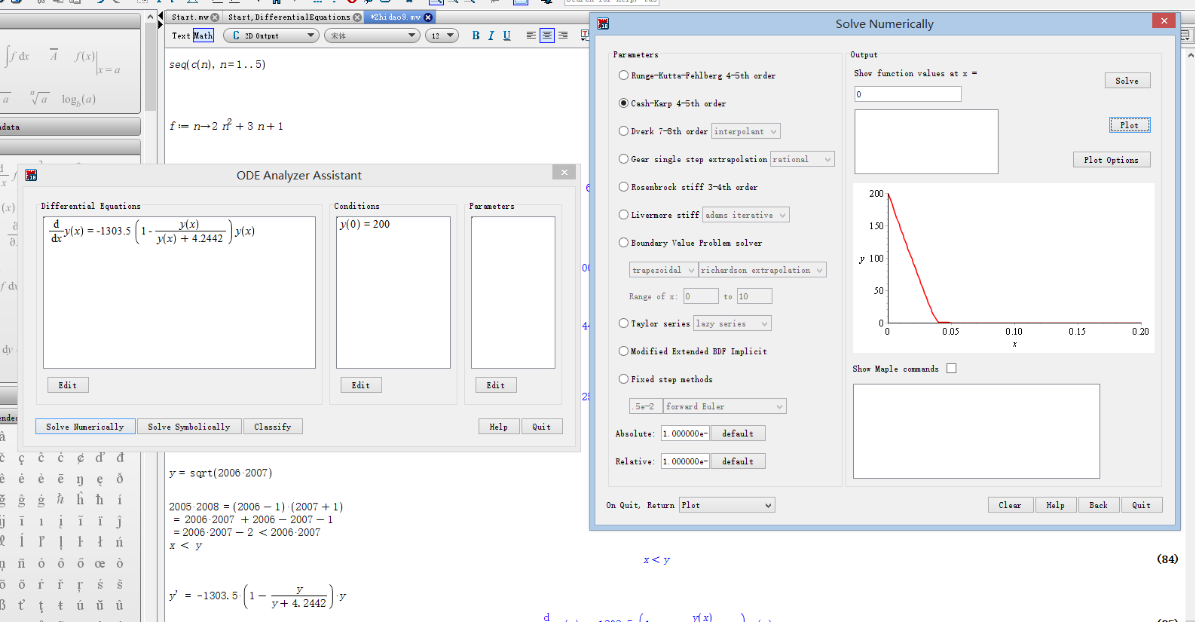Toggle underline formatting in the toolbar
Screen dimensions: 1195x622
tap(507, 36)
